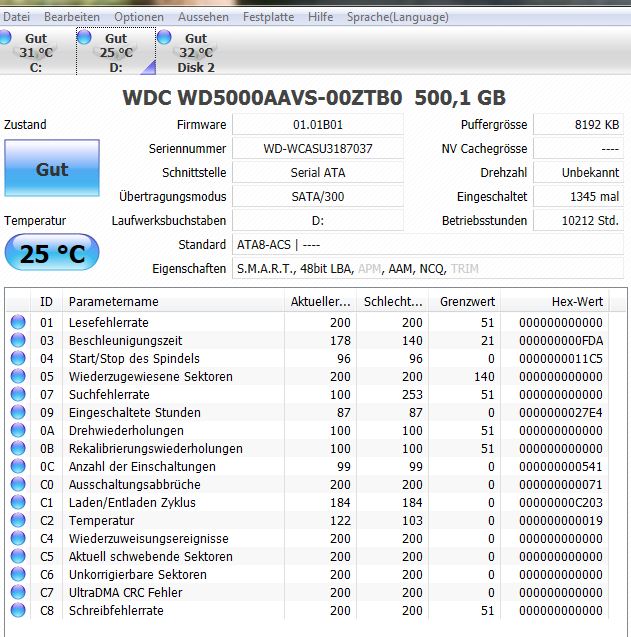Click the Grenzwert column header

tap(464, 301)
